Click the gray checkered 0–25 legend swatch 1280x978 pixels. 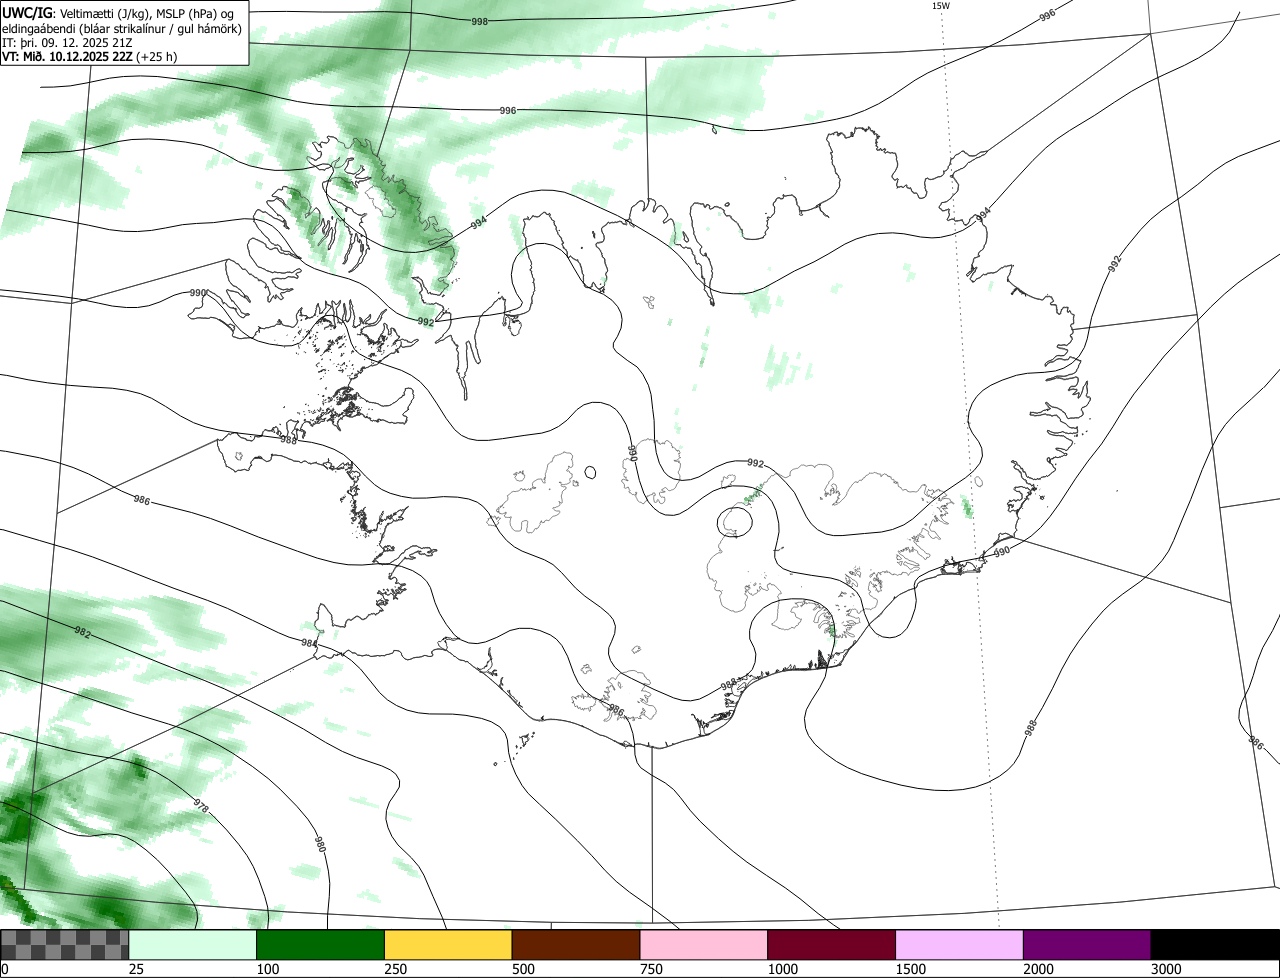(65, 944)
